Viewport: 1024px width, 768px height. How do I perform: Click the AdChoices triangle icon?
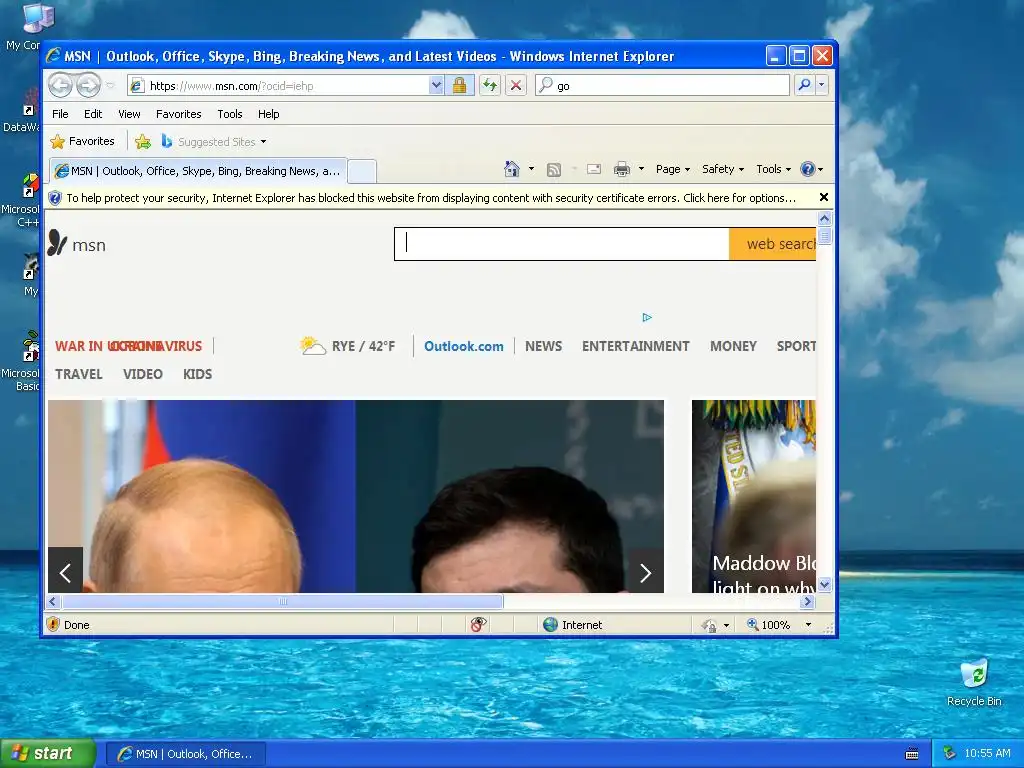647,317
